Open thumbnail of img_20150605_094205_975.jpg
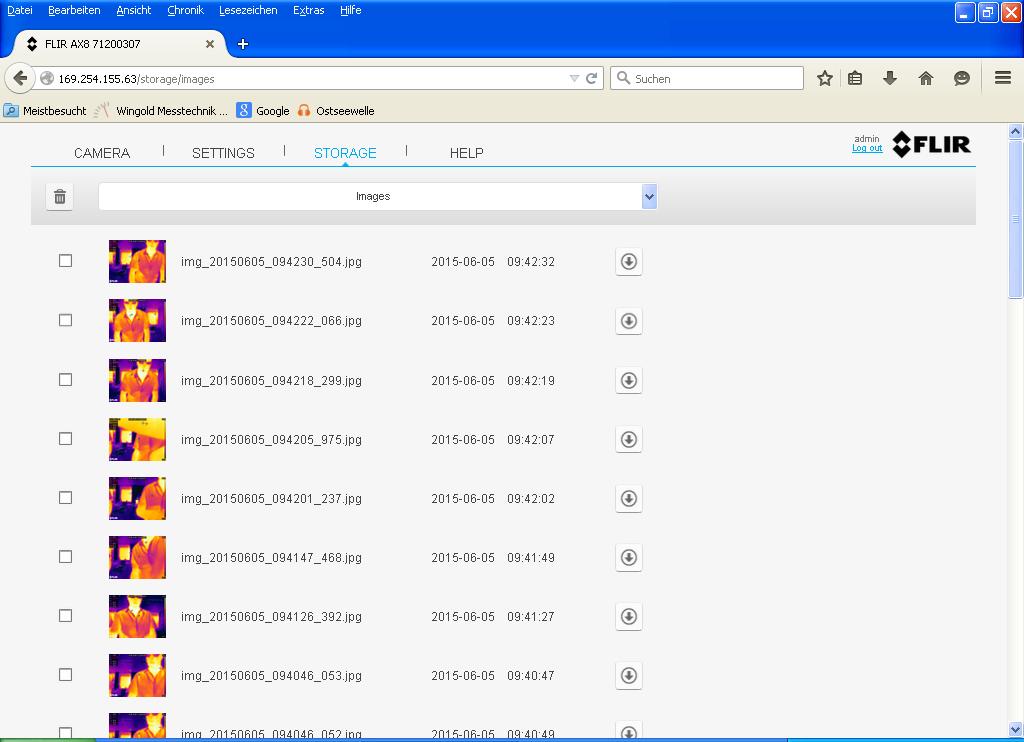 (137, 439)
